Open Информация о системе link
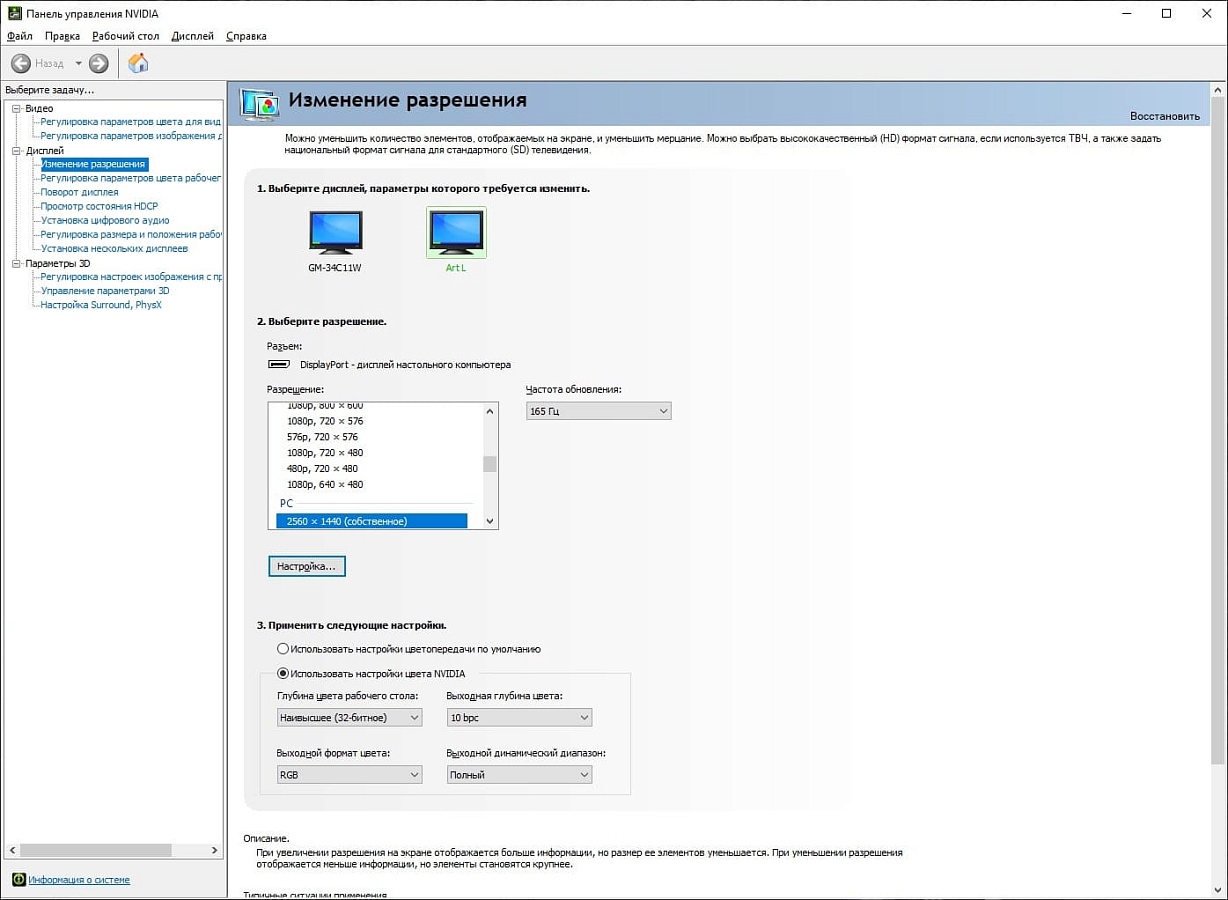Screen dimensions: 1228x900 coord(79,880)
